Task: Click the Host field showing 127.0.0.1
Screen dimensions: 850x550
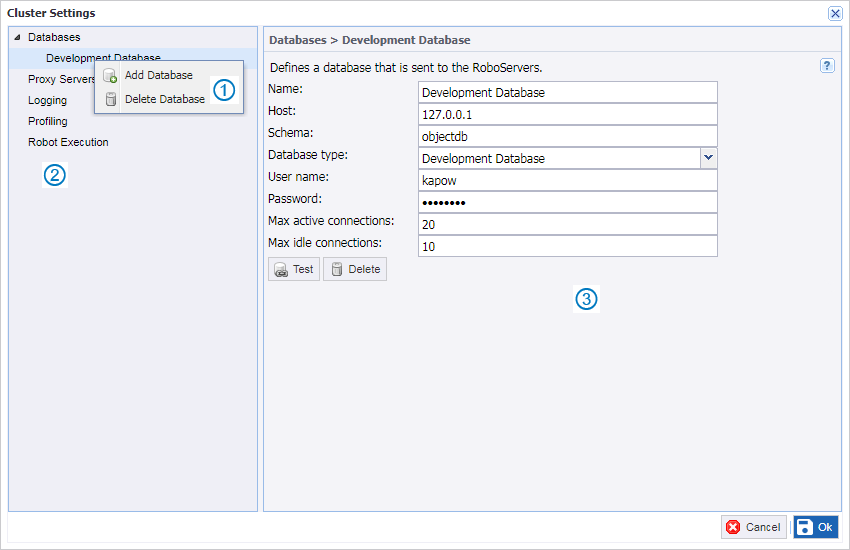Action: click(567, 114)
